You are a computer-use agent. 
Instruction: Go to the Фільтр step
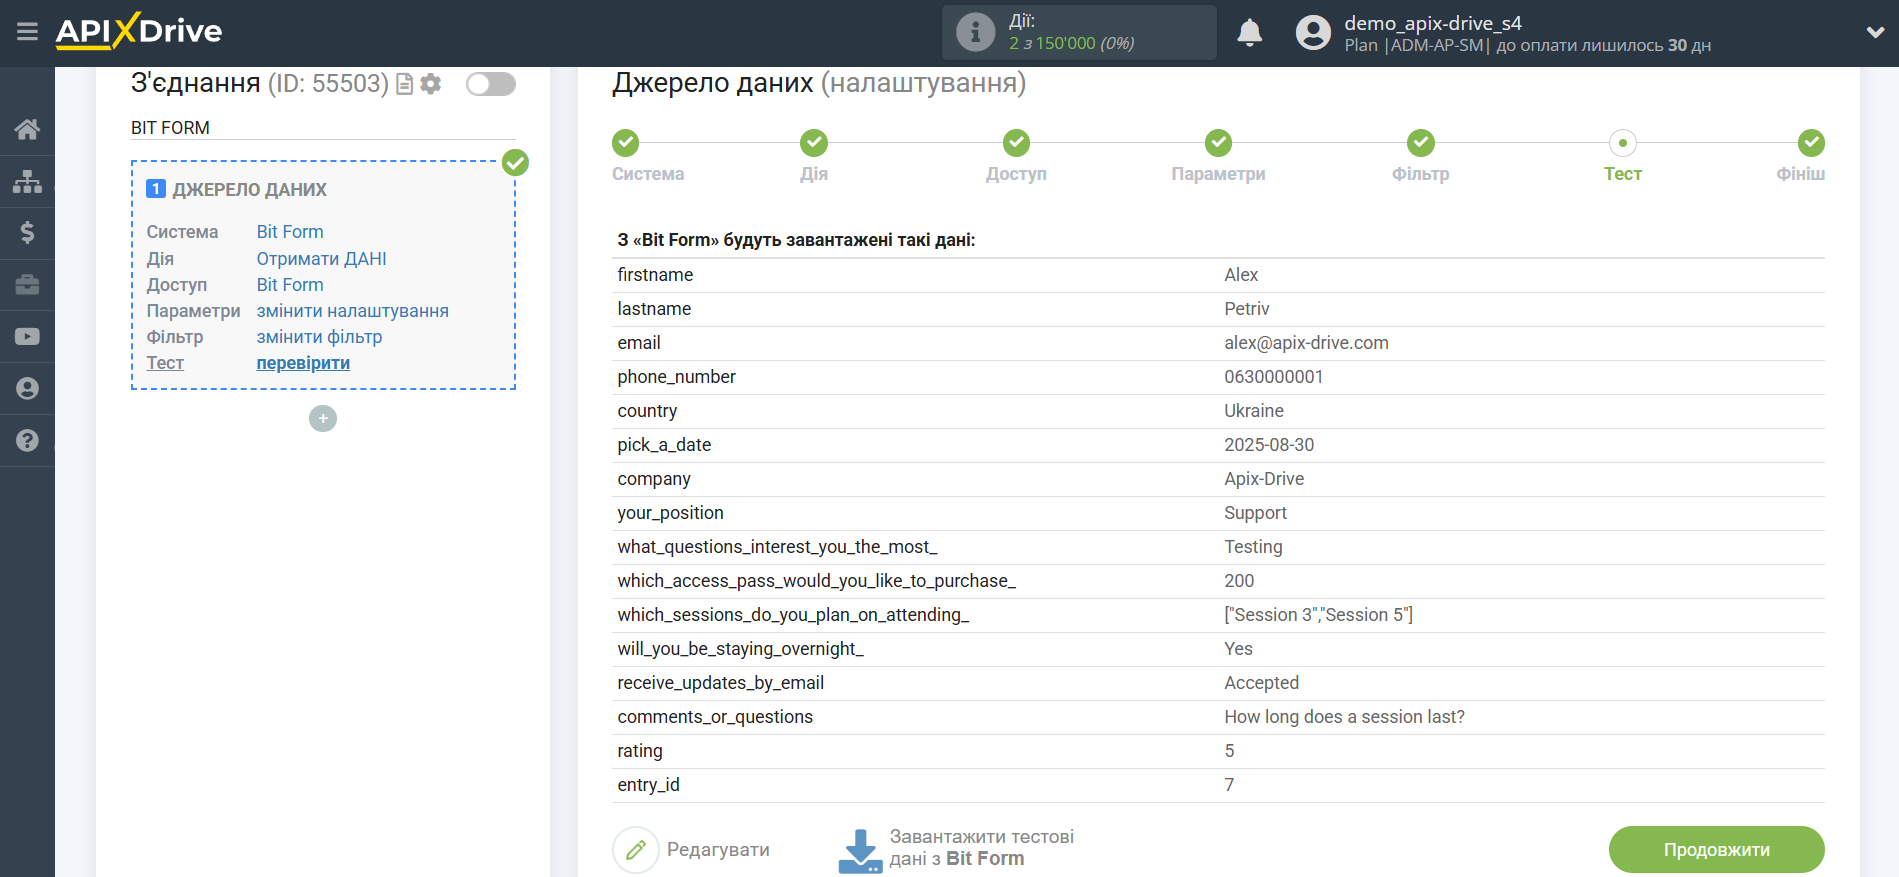pos(1420,157)
